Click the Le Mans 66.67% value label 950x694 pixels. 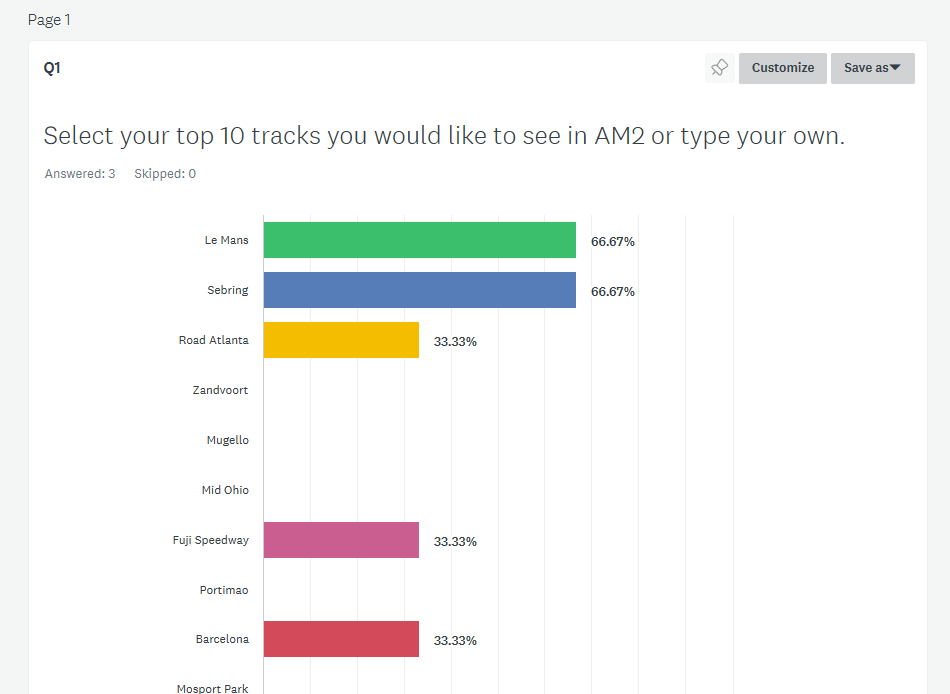click(613, 241)
